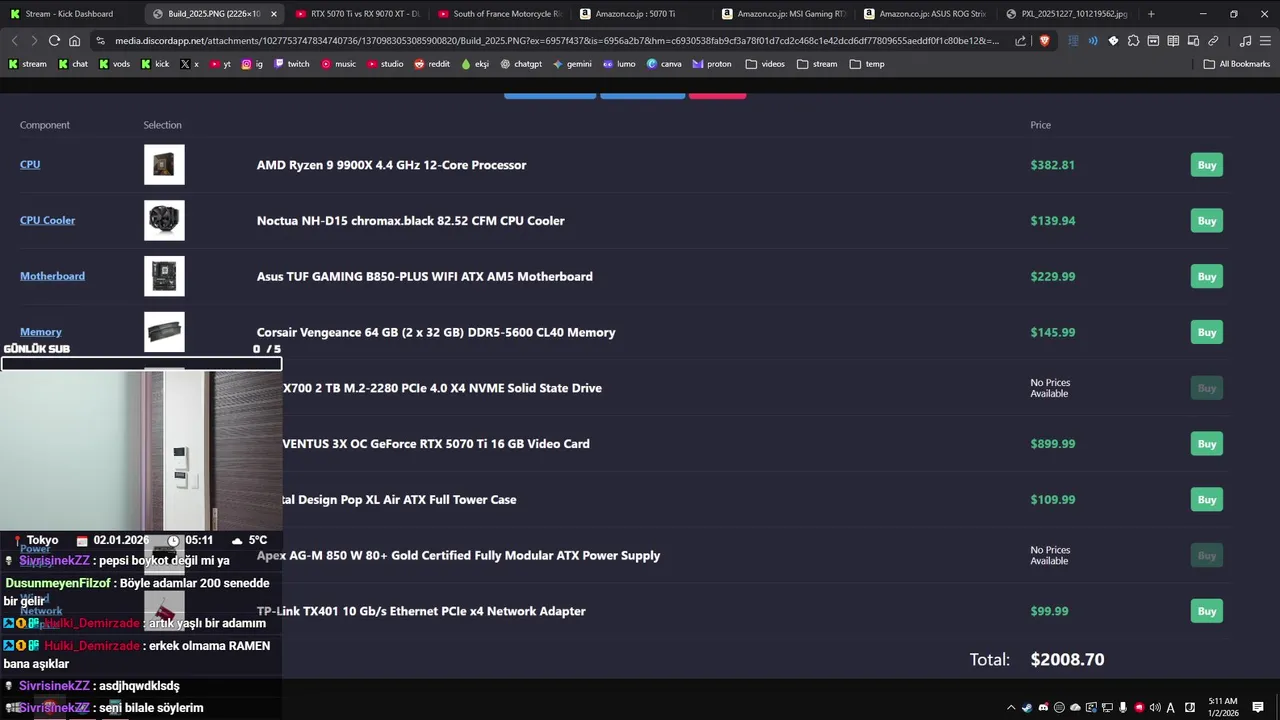The width and height of the screenshot is (1280, 720).
Task: Open the 'CPU' component link
Action: click(x=30, y=165)
